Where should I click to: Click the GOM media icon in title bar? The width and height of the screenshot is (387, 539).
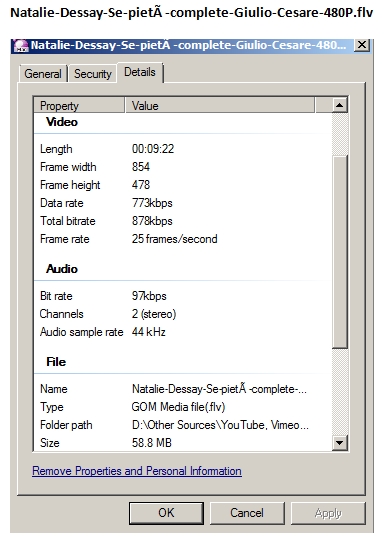tap(21, 46)
